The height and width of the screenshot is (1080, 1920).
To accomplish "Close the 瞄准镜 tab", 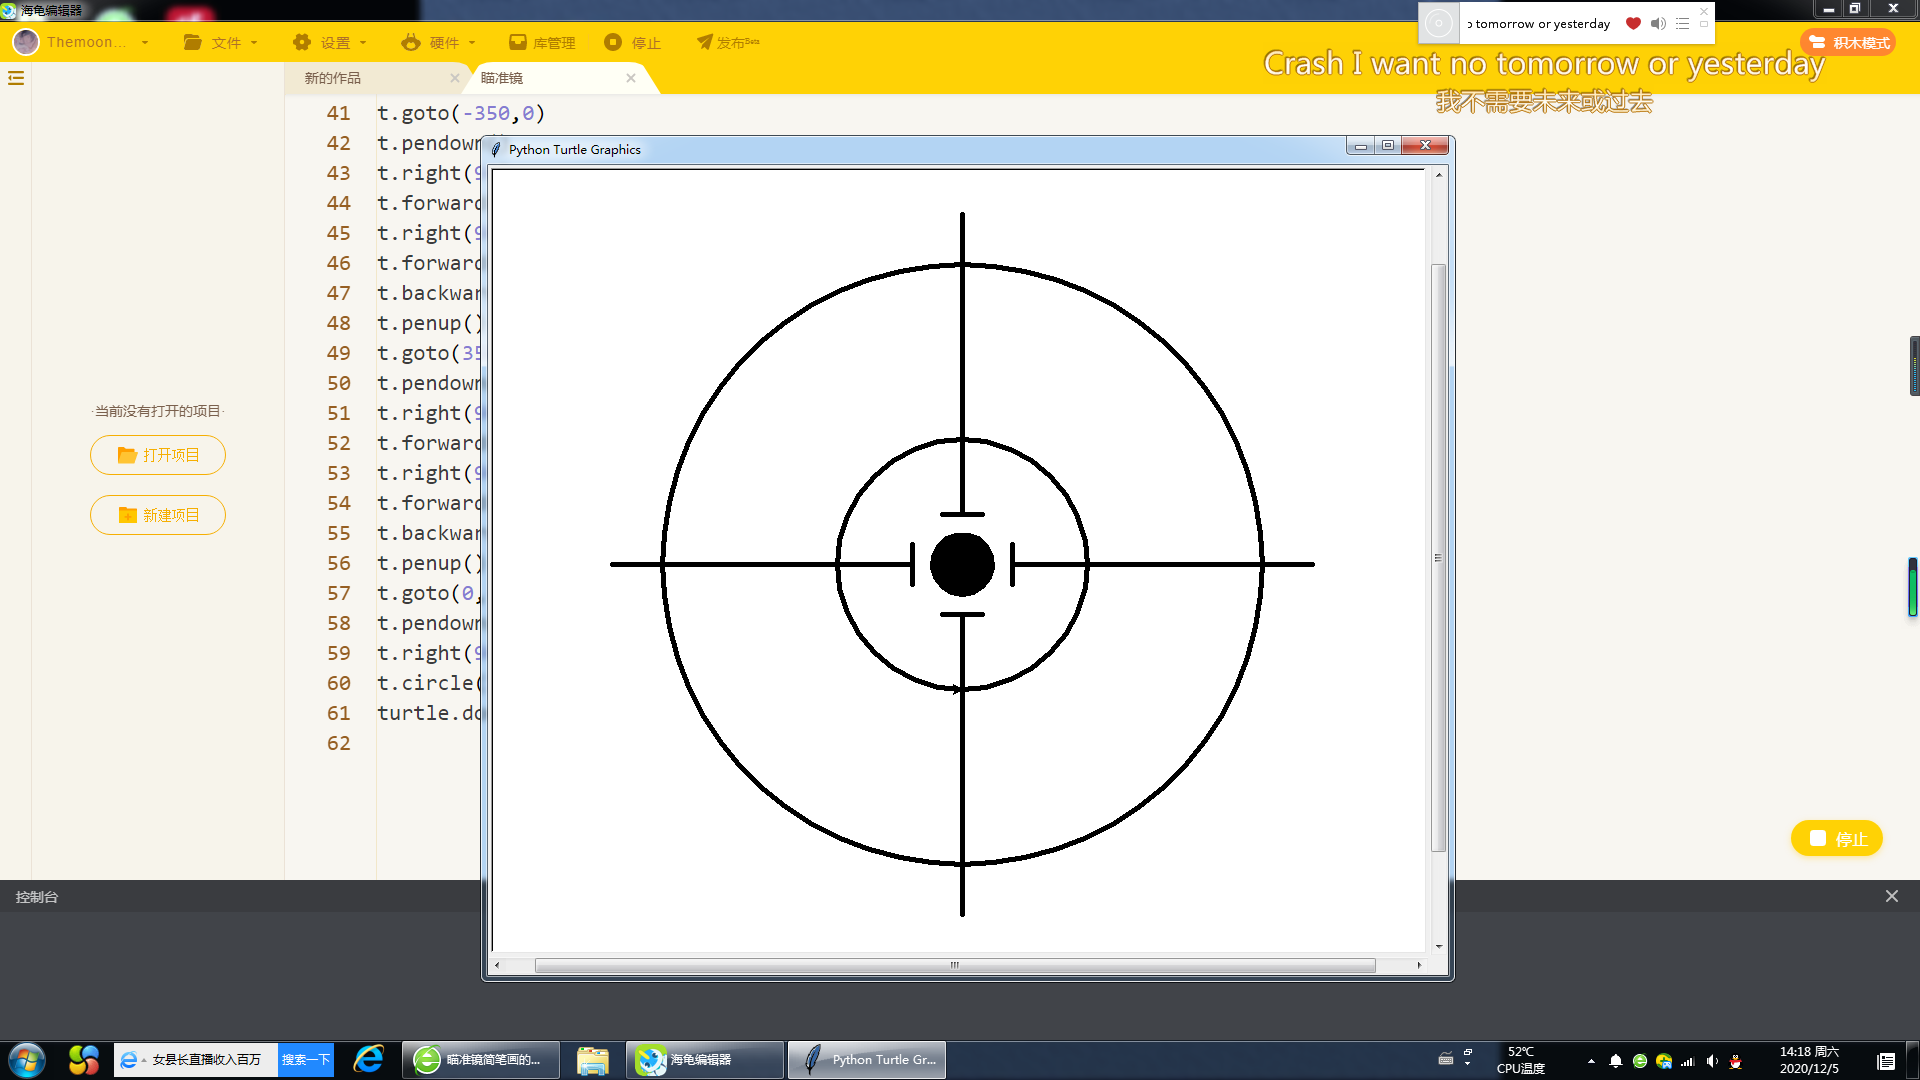I will pos(631,78).
